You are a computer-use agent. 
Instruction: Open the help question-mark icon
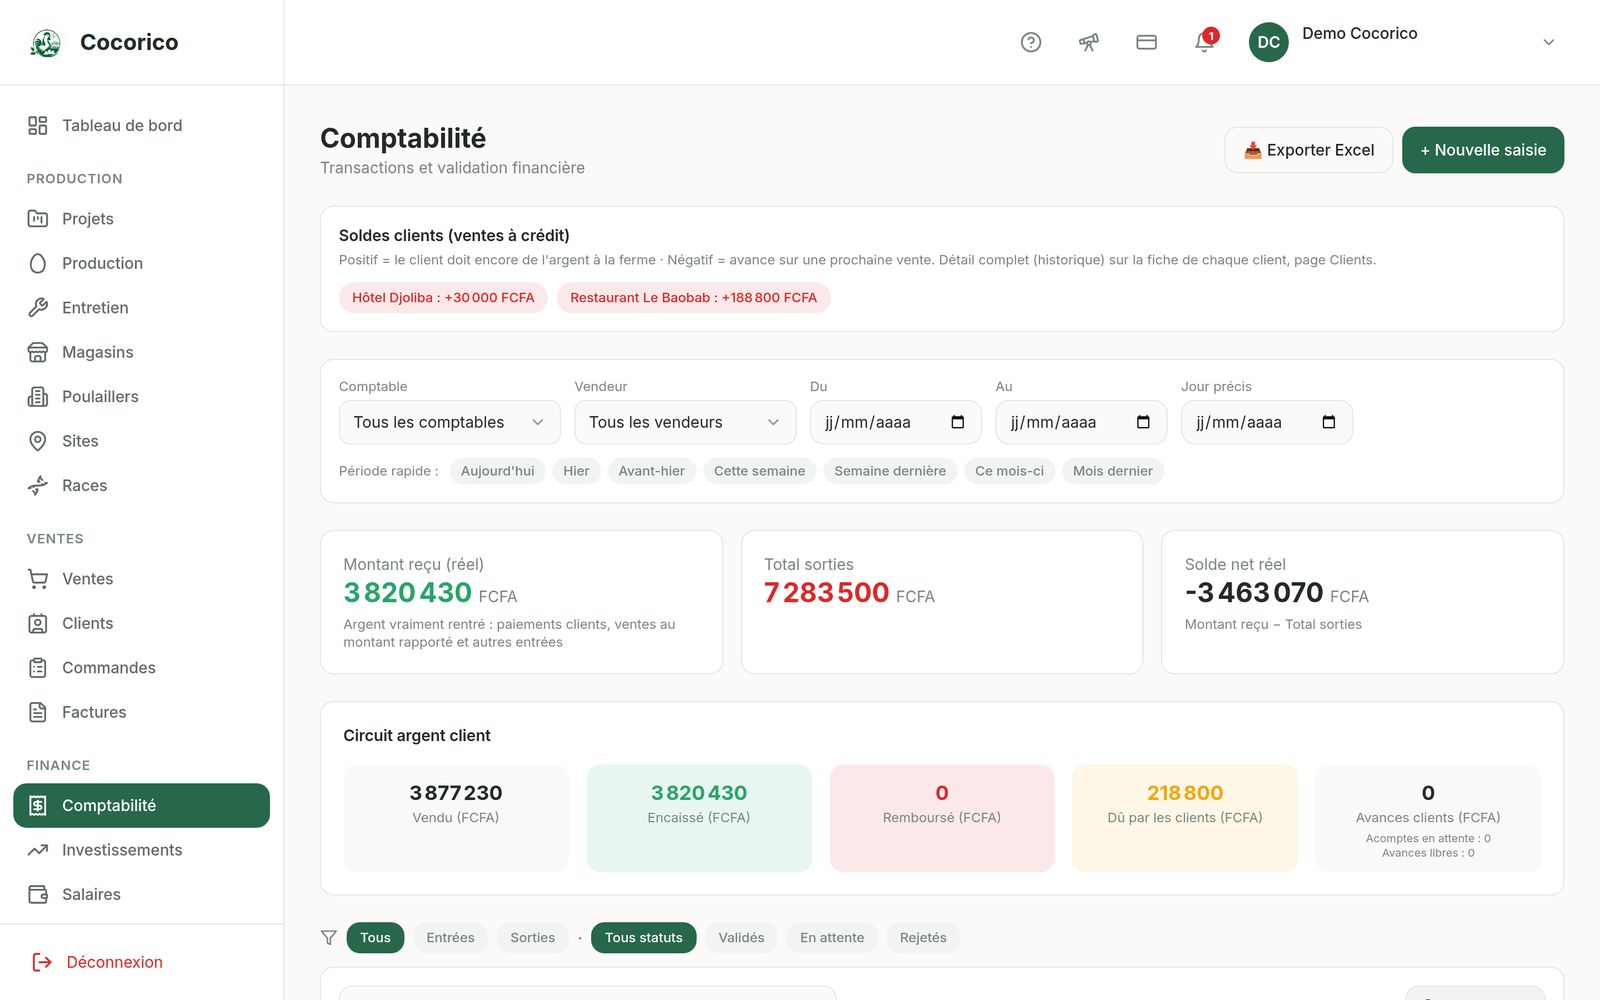pos(1031,42)
